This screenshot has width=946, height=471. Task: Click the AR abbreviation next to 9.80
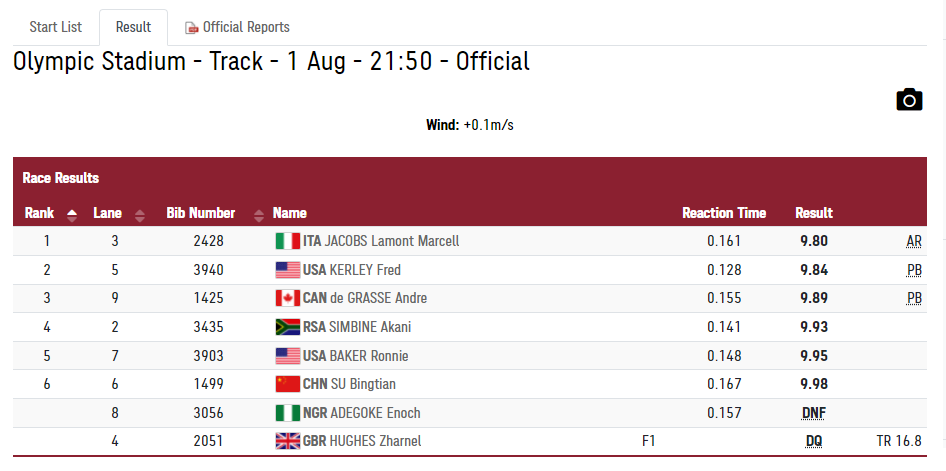click(914, 242)
